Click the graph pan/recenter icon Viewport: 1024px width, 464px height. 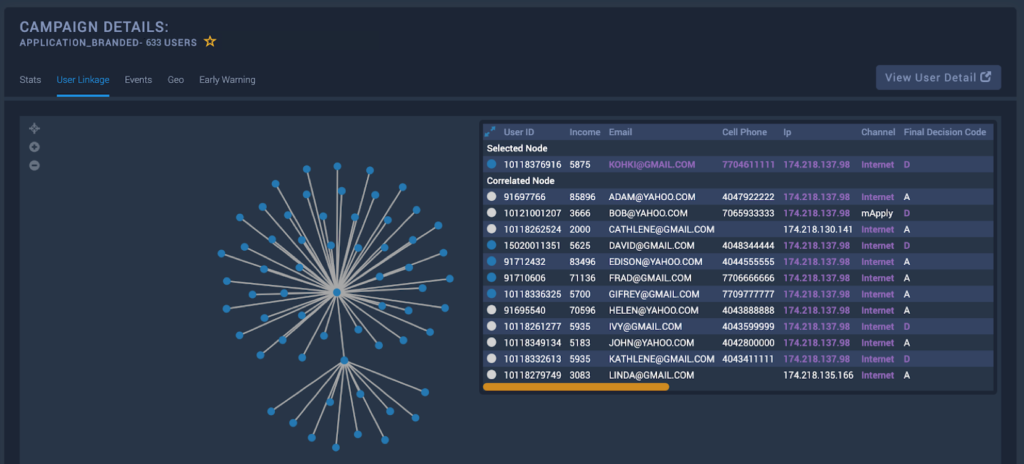(35, 128)
